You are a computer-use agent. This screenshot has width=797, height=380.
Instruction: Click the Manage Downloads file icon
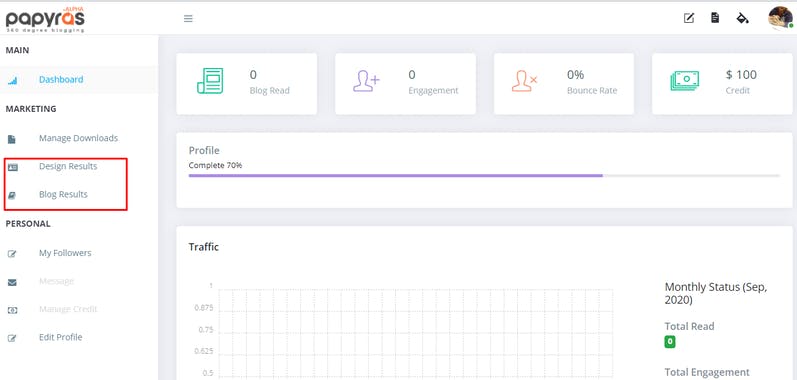pos(12,139)
